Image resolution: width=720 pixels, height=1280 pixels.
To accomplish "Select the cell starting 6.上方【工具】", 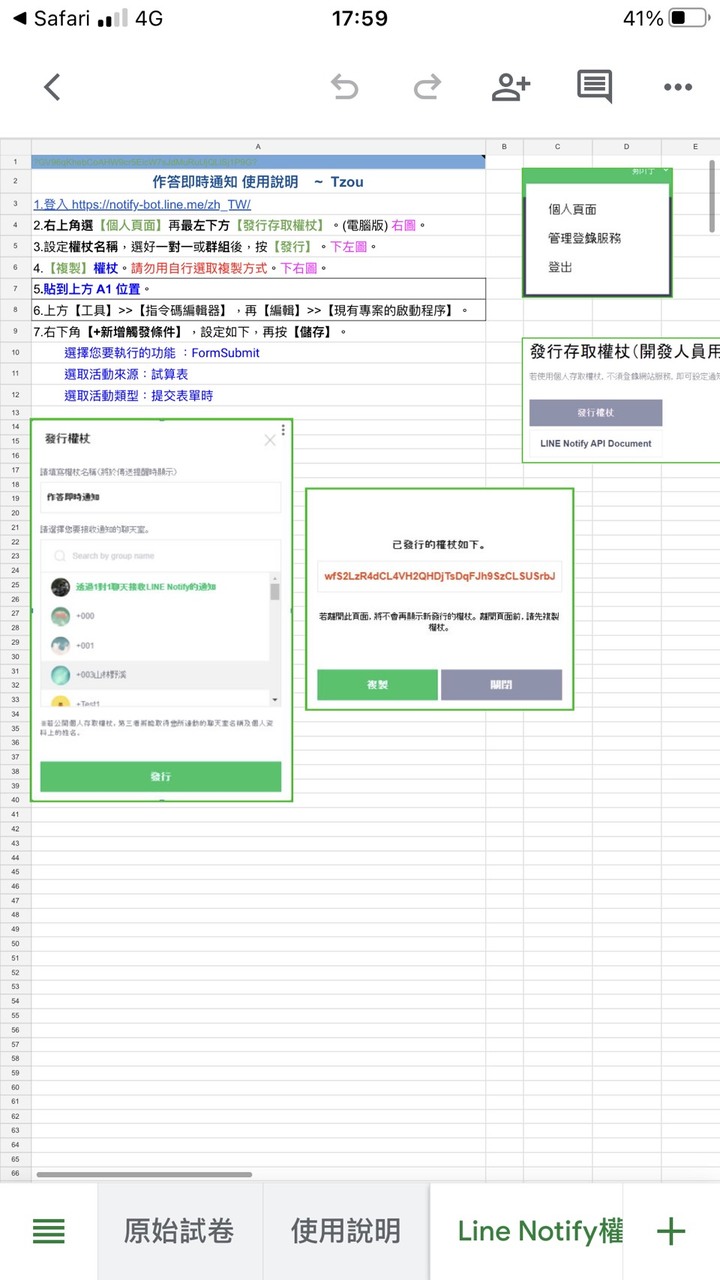I will [258, 310].
